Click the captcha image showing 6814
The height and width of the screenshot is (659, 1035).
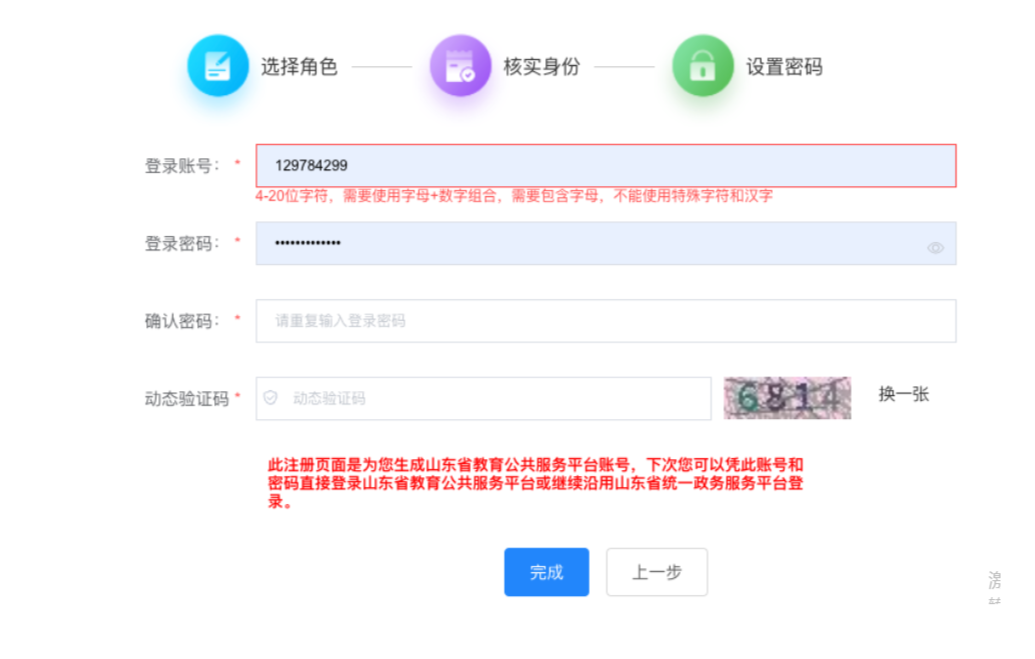(787, 398)
